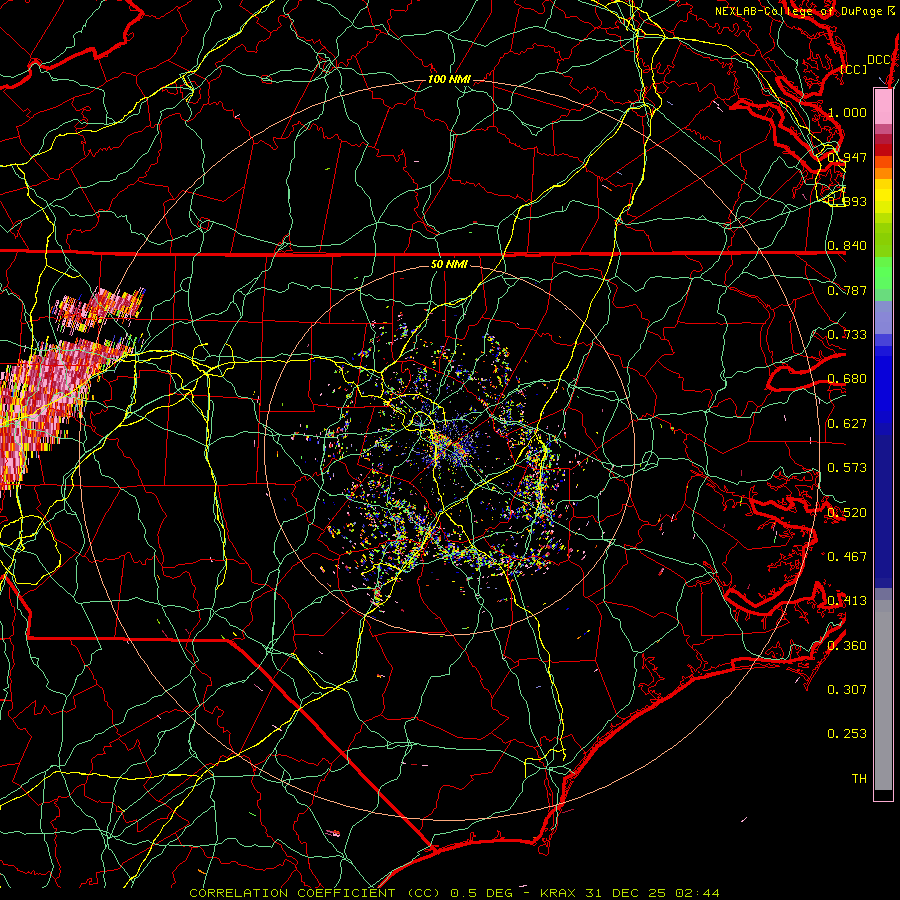Click the 50 NMI range ring label
This screenshot has height=900, width=900.
click(x=449, y=264)
